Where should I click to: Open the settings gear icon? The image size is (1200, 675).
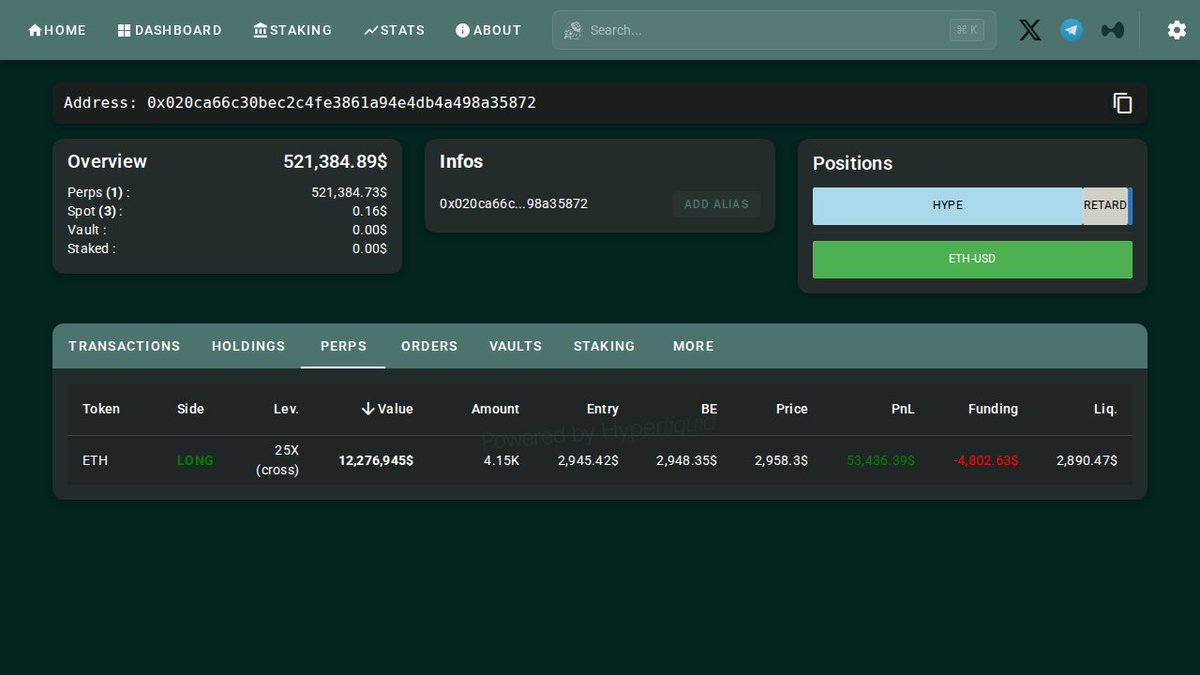[1177, 30]
